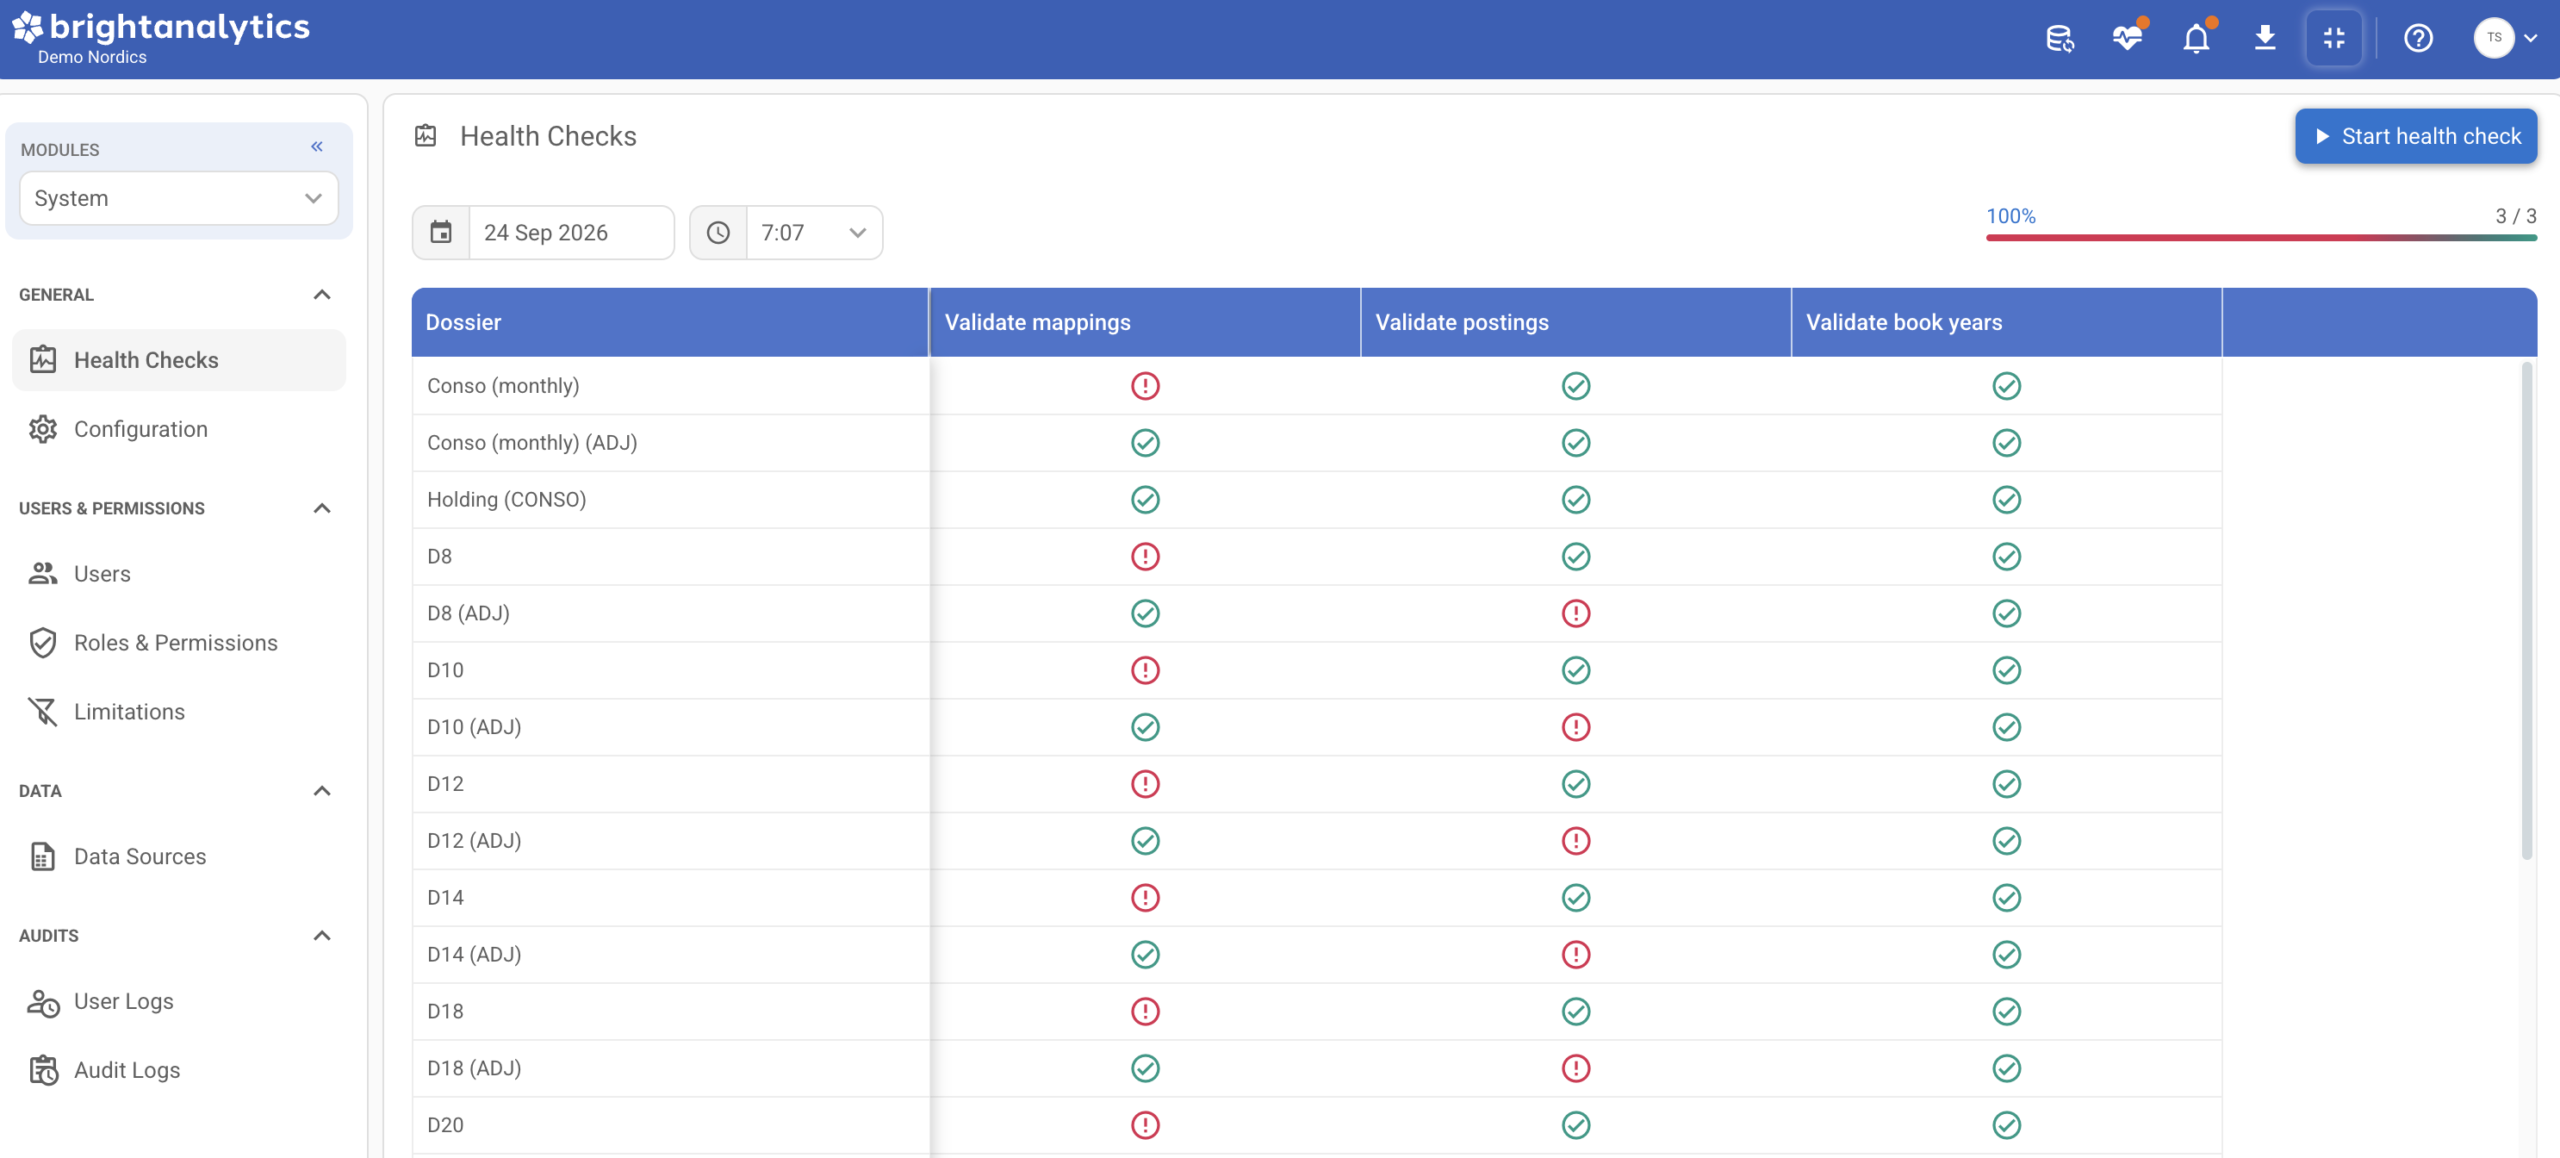Toggle the exit fullscreen icon
The image size is (2560, 1158).
2334,38
